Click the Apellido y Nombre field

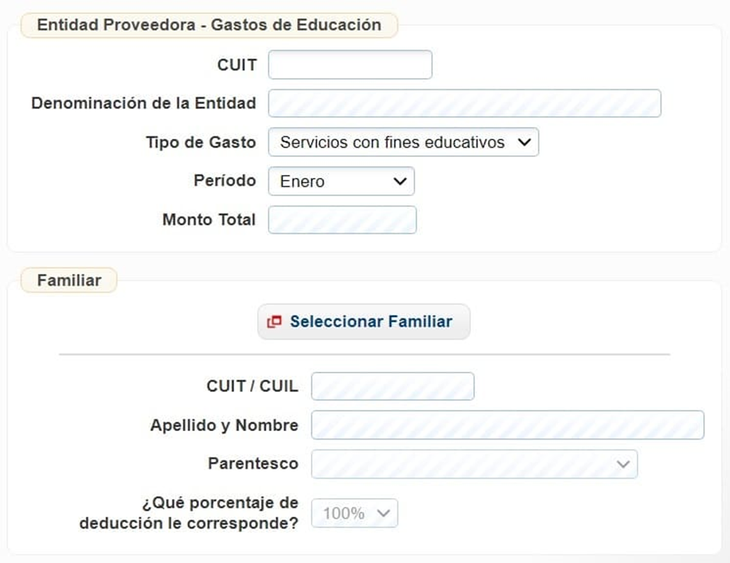(x=507, y=425)
